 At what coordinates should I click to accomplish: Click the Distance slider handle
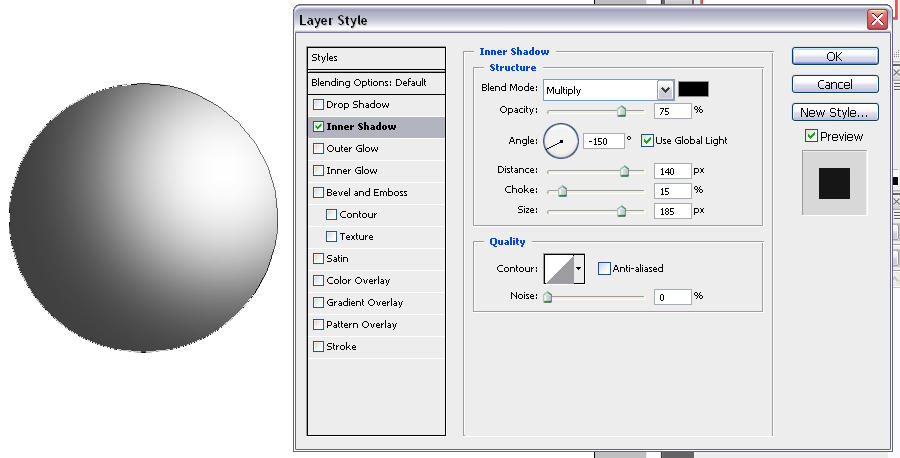(624, 171)
